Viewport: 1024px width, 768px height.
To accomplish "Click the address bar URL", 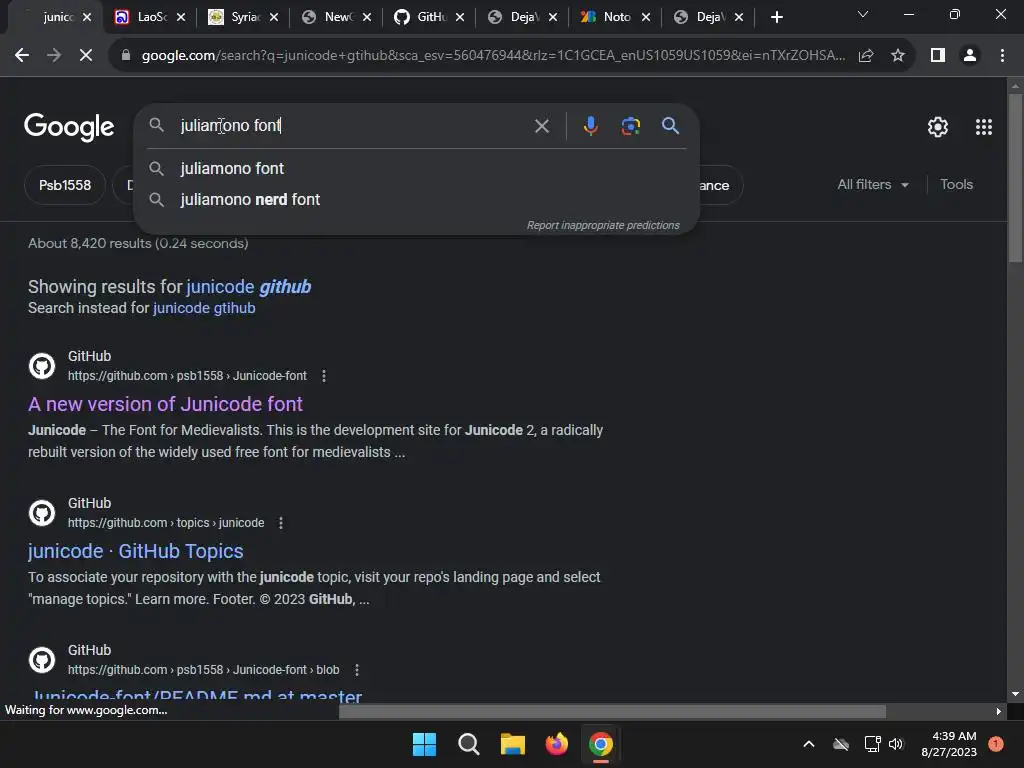I will pyautogui.click(x=493, y=56).
